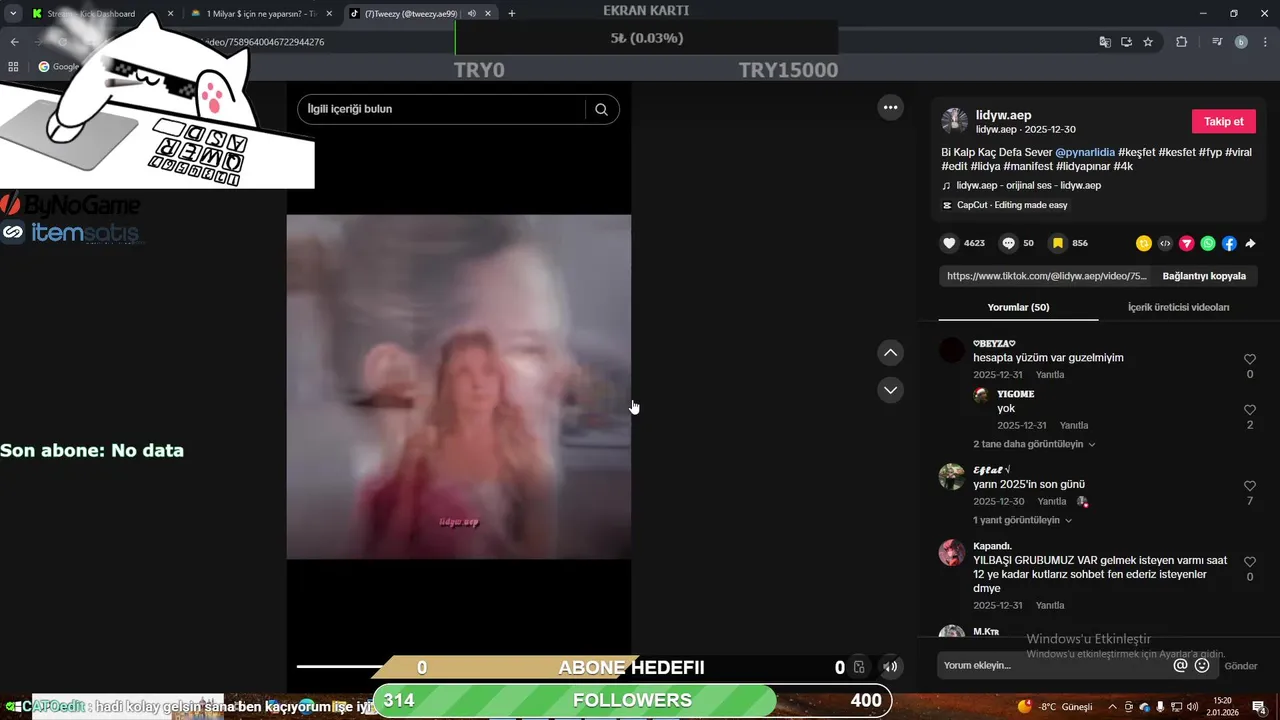Get embed code via the </> icon
This screenshot has height=720, width=1280.
click(x=1165, y=243)
